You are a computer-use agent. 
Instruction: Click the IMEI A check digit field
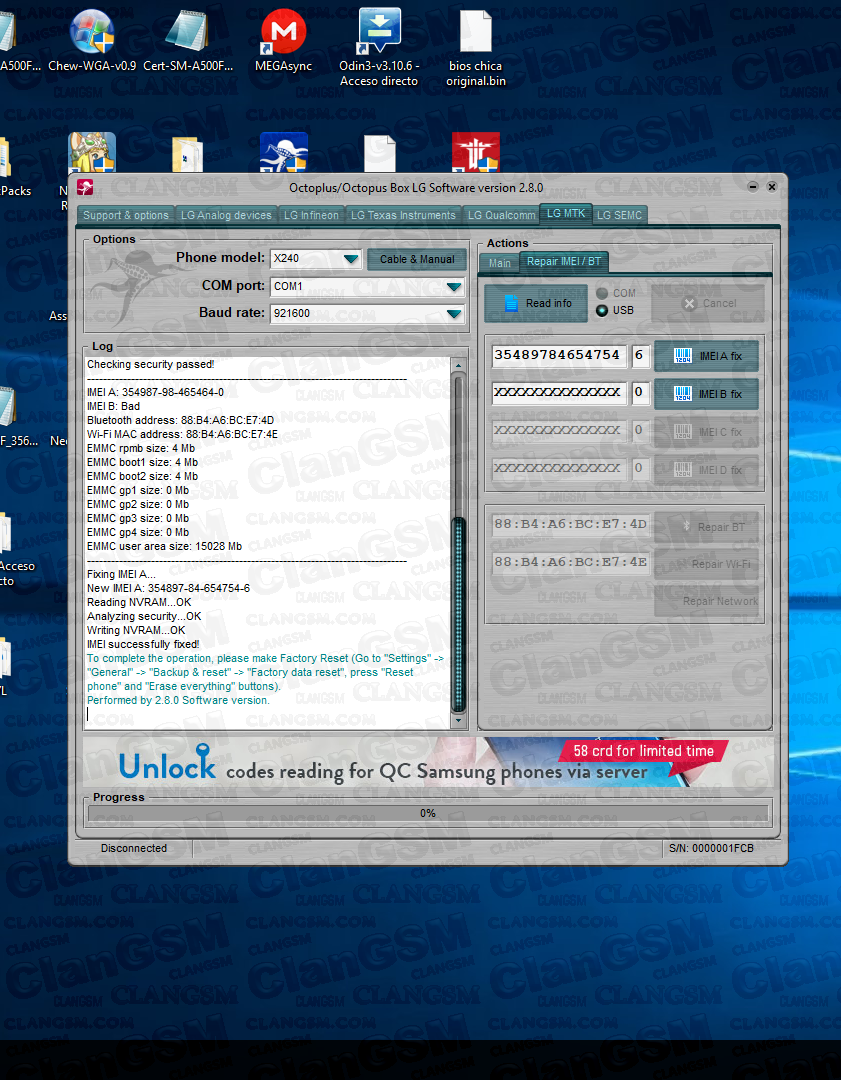[x=640, y=355]
